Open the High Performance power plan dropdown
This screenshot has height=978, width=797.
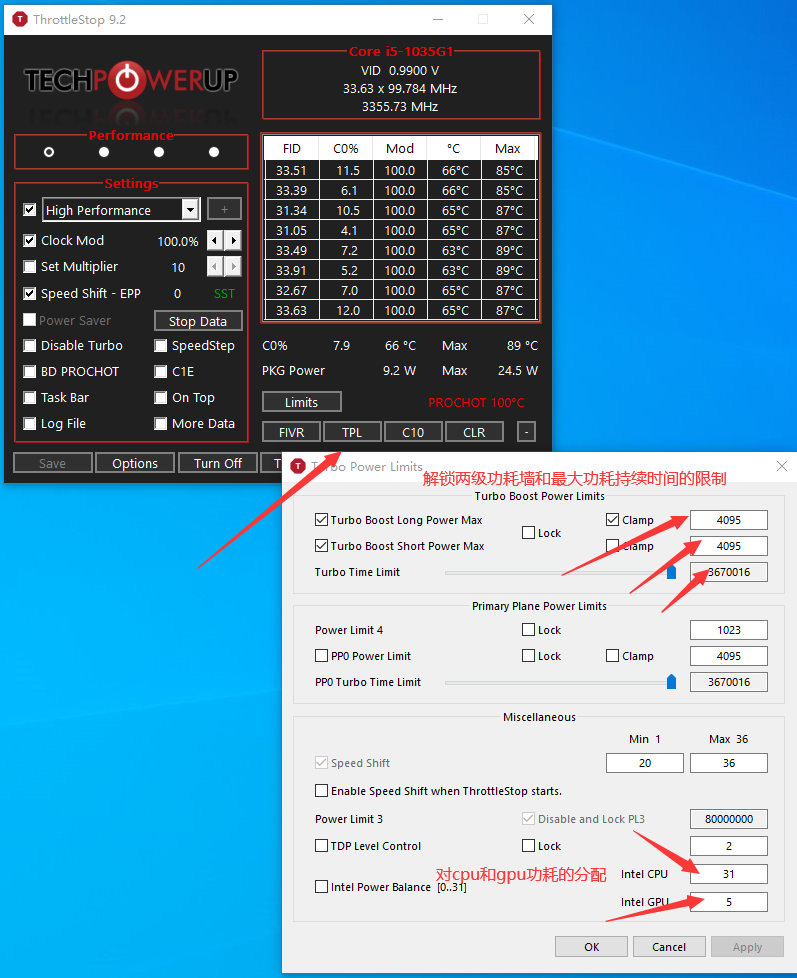190,210
